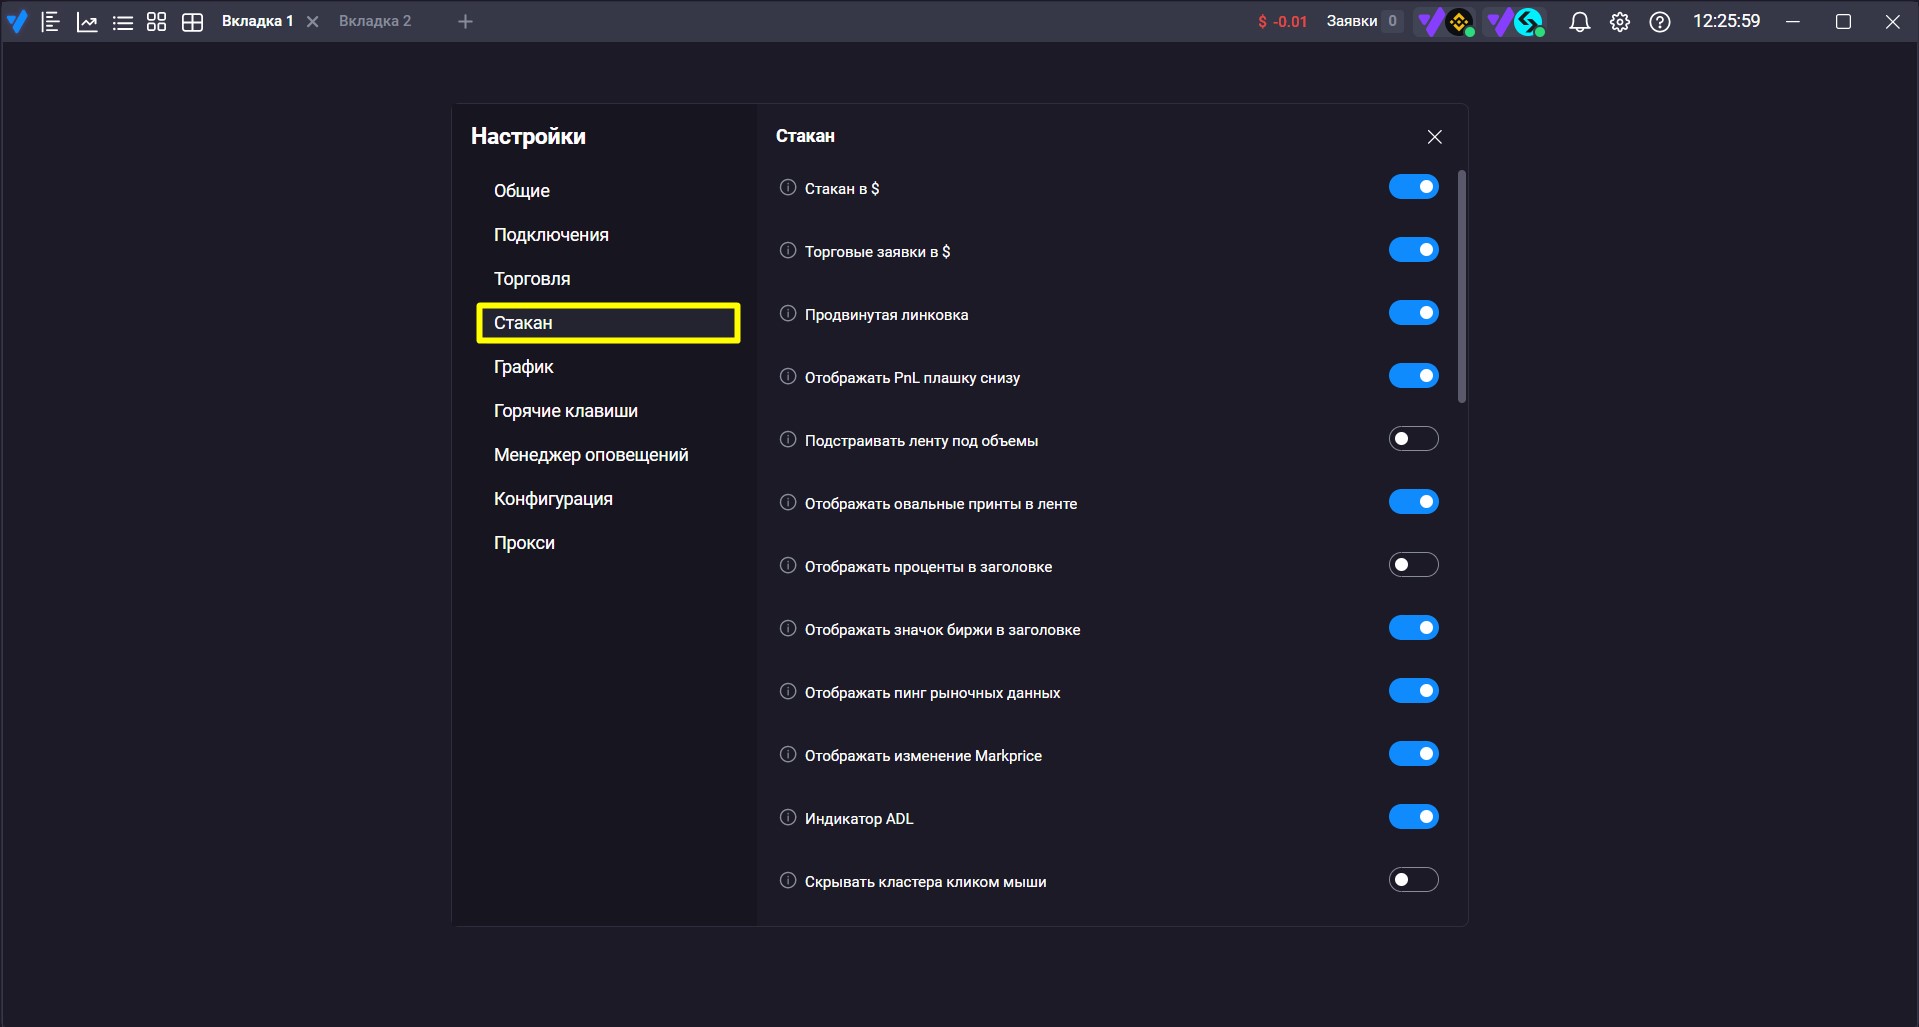Disable Отображать изменение Markprice switch

click(x=1414, y=754)
